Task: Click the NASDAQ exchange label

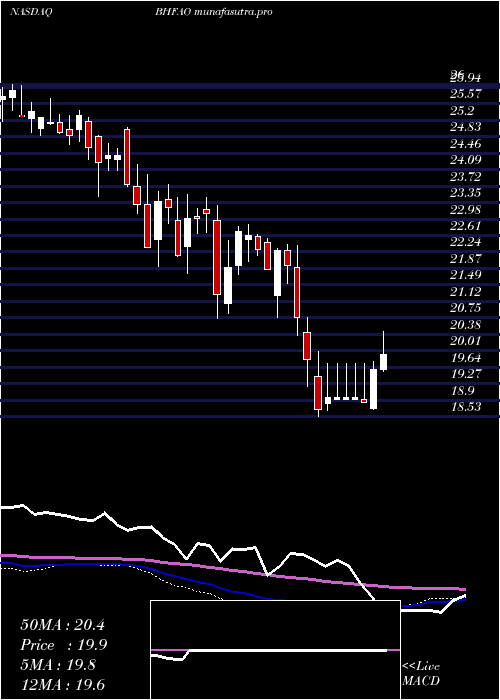Action: (x=31, y=12)
